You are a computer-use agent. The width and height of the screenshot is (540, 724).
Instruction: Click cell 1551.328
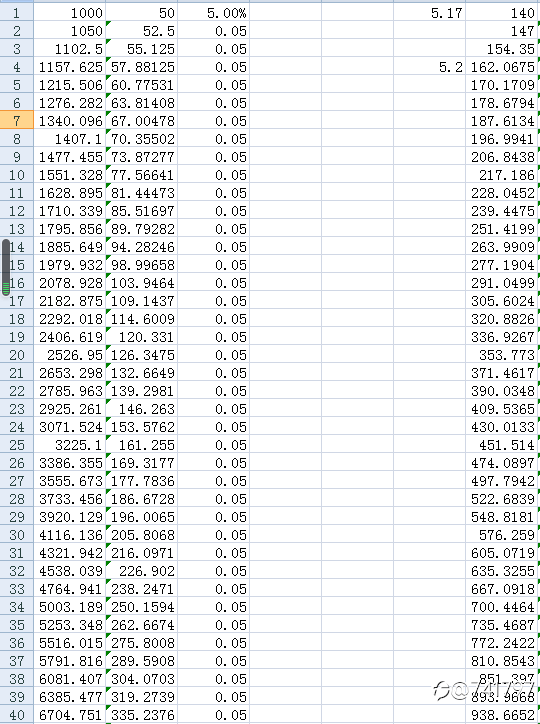coord(70,175)
